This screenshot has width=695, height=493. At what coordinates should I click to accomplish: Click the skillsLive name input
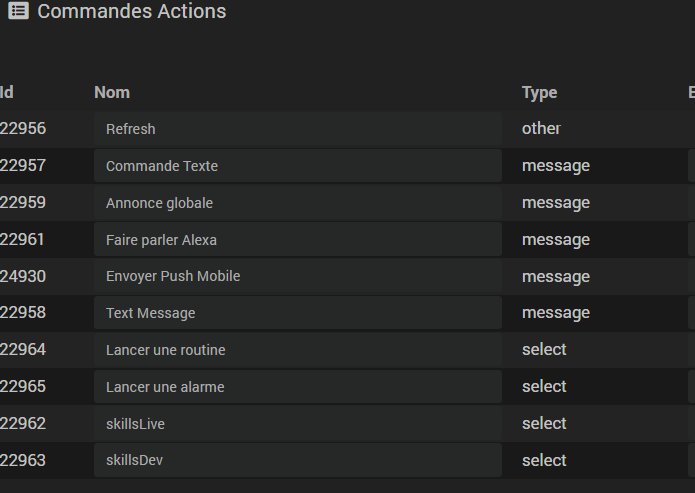tap(297, 424)
